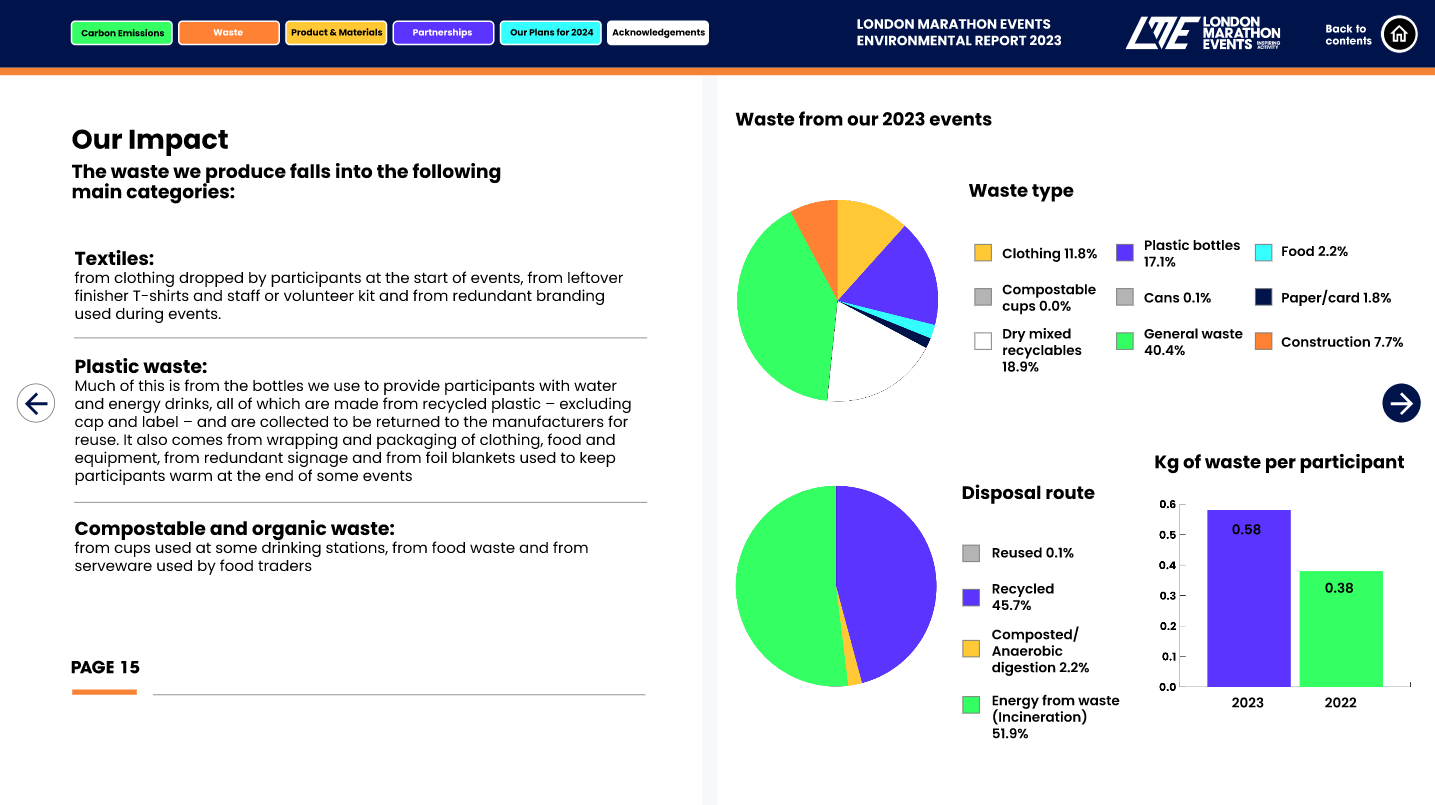Open the Carbon Emissions tab
This screenshot has height=805, width=1435.
[x=122, y=33]
